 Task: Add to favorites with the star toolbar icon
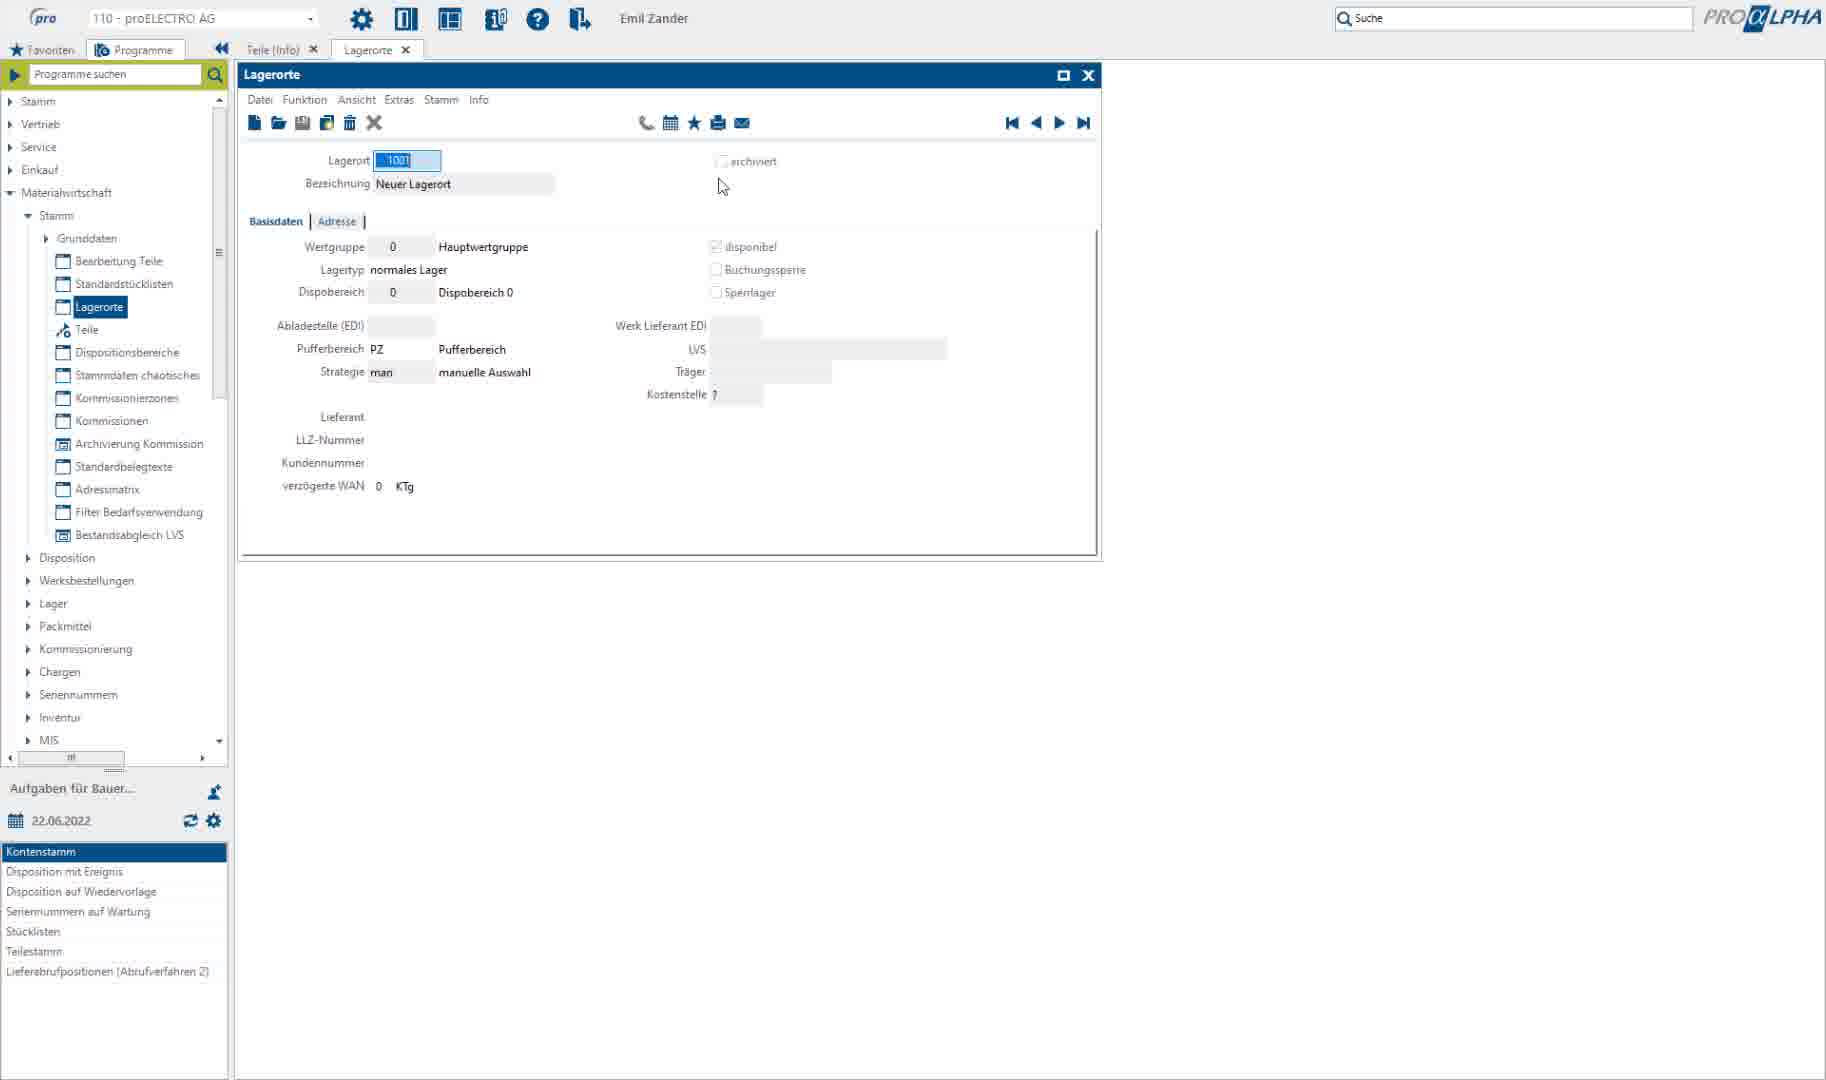tap(694, 123)
